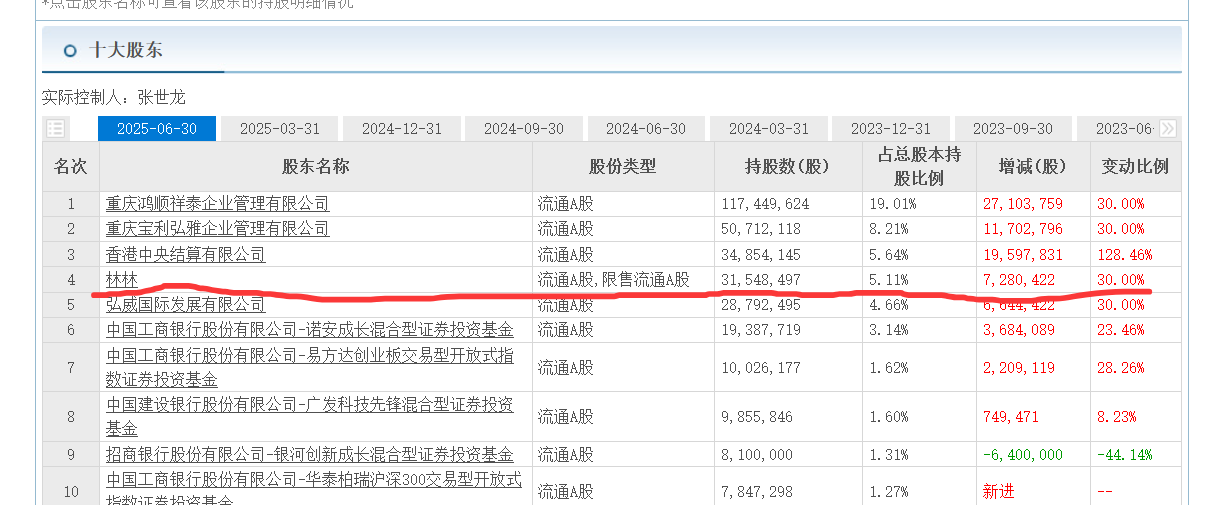The image size is (1220, 505).
Task: Click the 香港中央结算有限公司 link
Action: pos(186,254)
